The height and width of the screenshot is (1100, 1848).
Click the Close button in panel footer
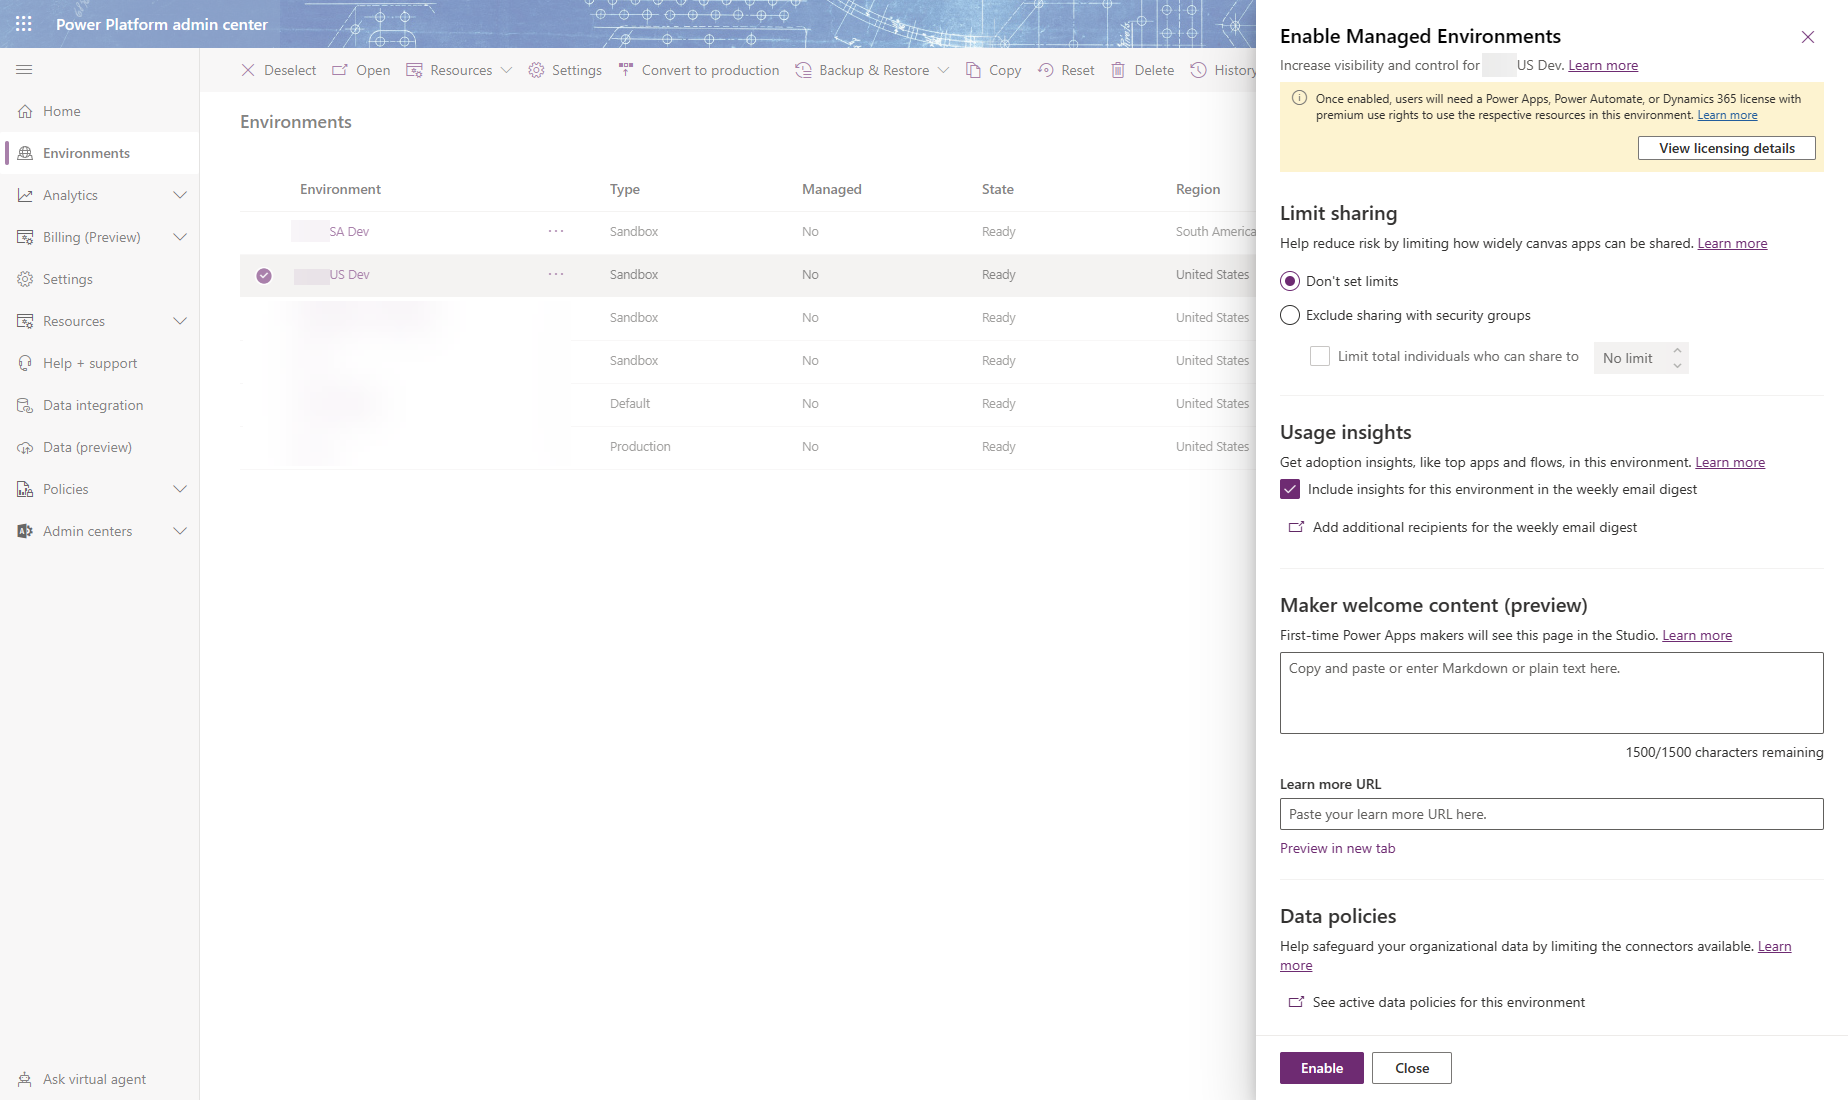tap(1411, 1068)
